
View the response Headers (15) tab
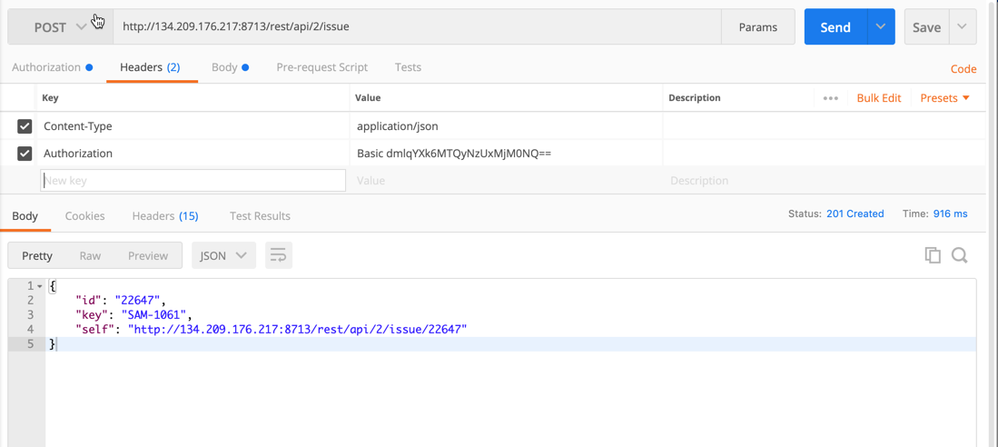165,216
